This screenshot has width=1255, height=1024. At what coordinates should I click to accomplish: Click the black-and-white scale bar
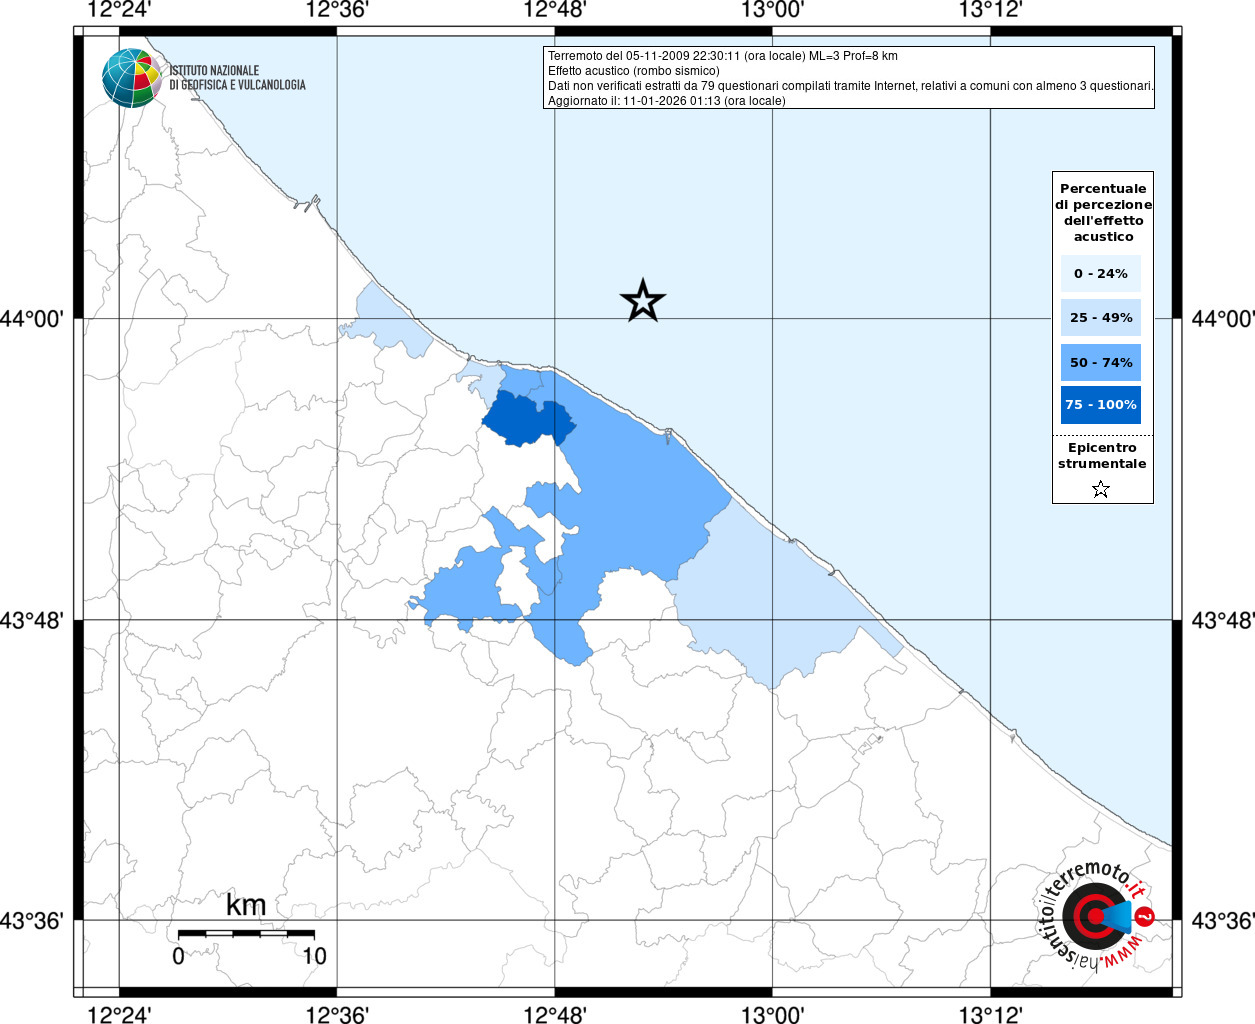[x=246, y=933]
